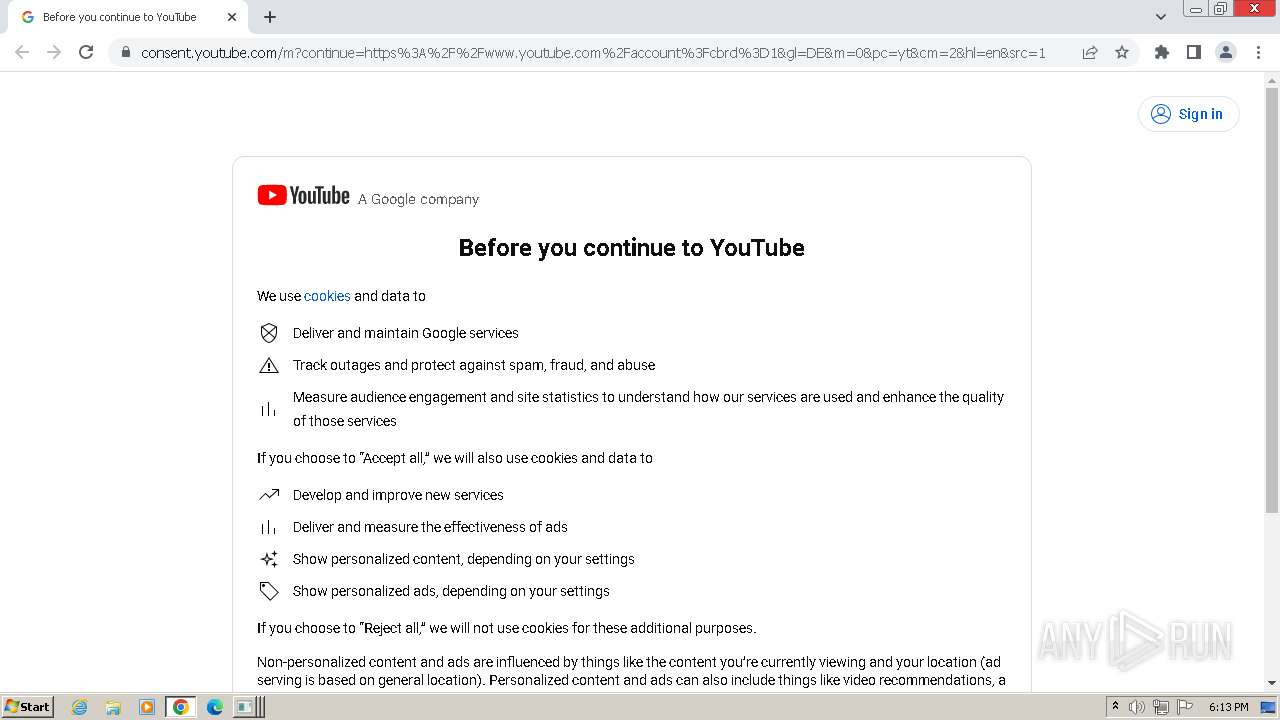Image resolution: width=1280 pixels, height=720 pixels.
Task: Click the page scrollbar up arrow
Action: click(1272, 80)
